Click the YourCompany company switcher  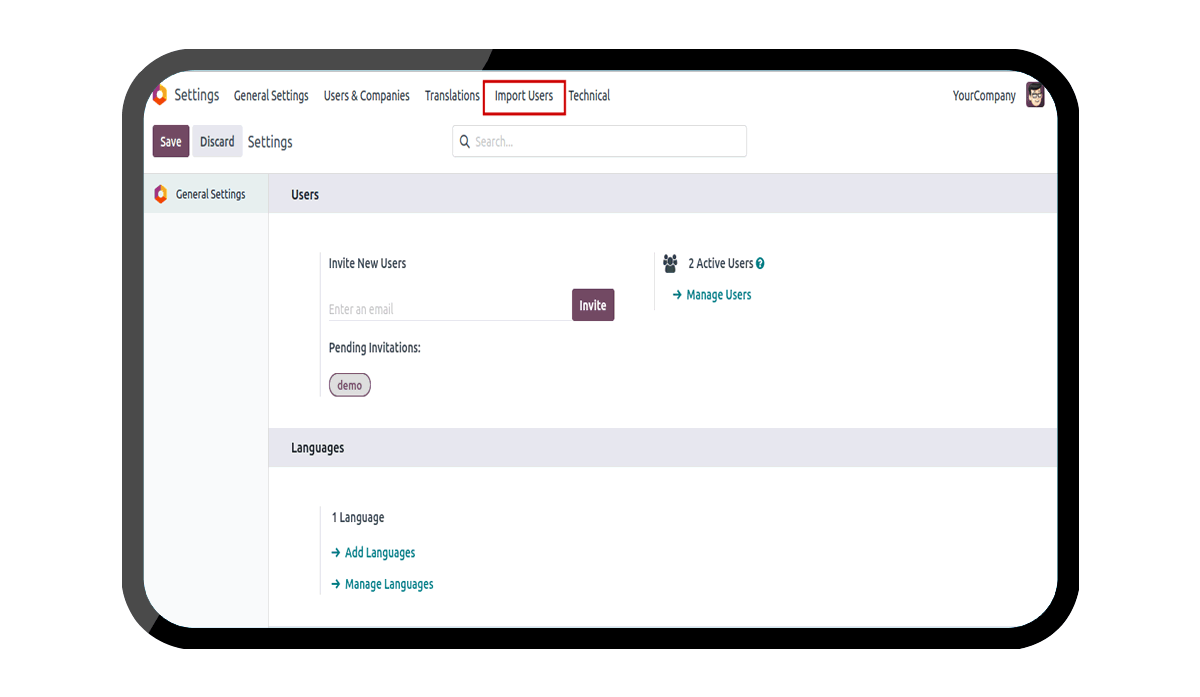984,96
